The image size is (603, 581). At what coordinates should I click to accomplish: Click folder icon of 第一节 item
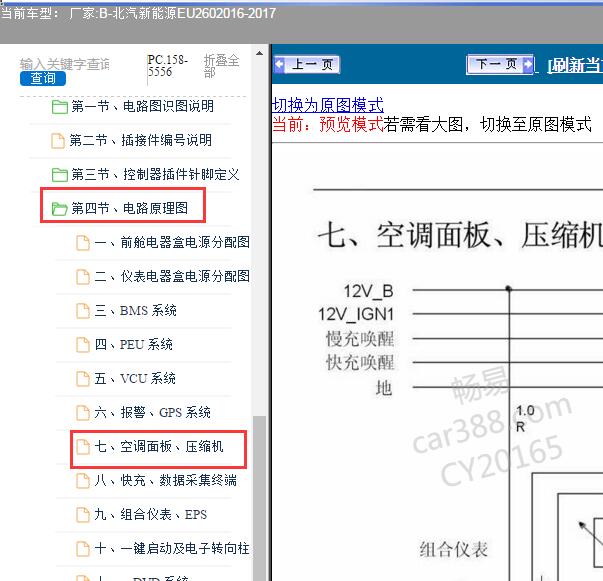click(x=60, y=107)
